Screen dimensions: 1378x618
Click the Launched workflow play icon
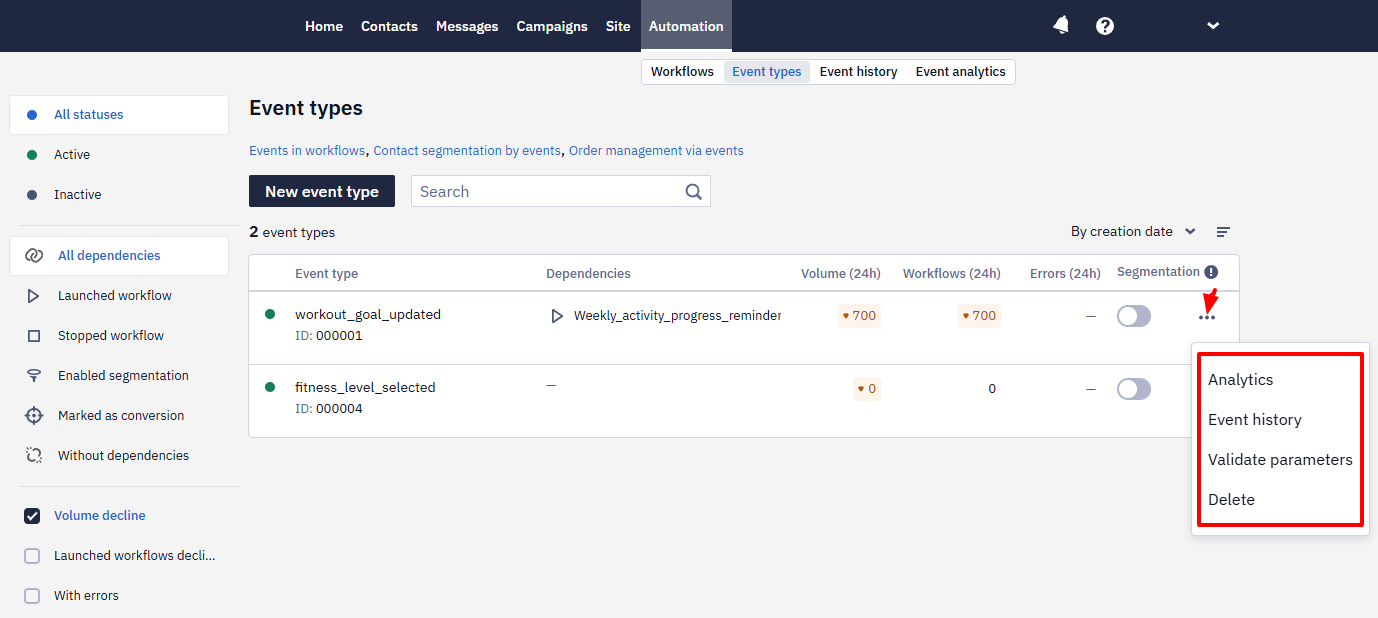click(33, 296)
